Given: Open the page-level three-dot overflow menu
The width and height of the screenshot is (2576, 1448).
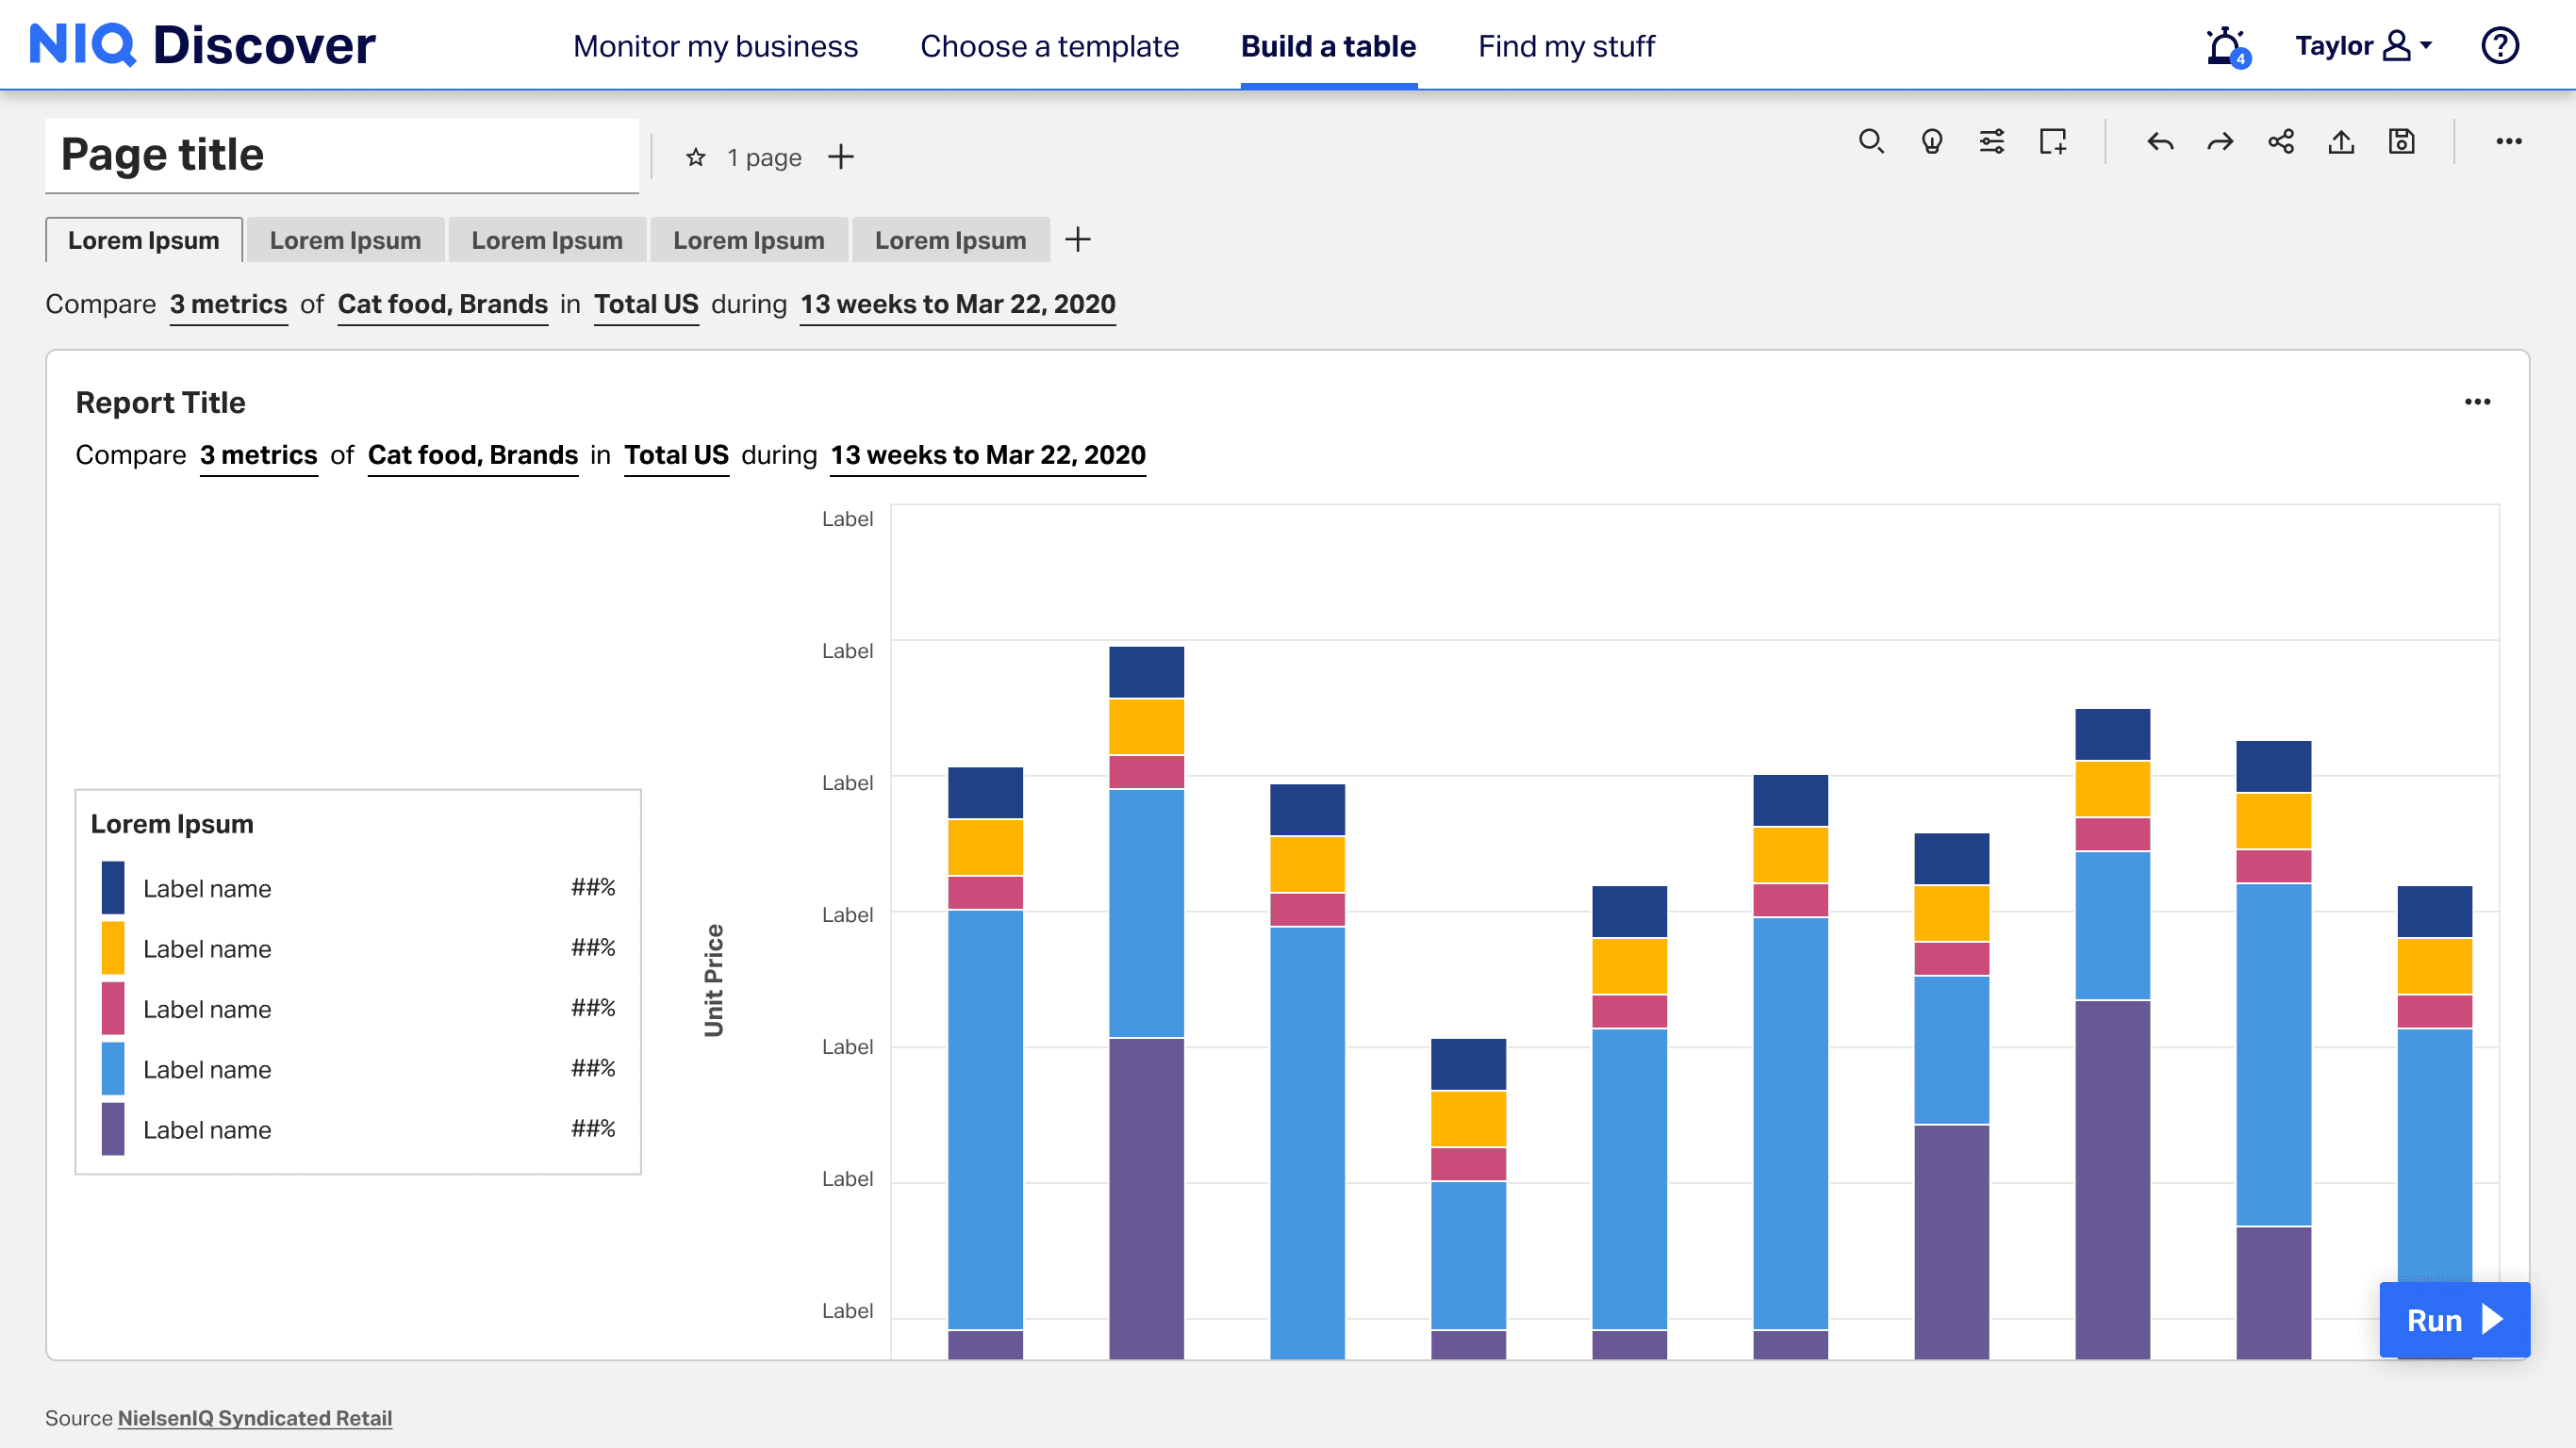Looking at the screenshot, I should (2508, 141).
